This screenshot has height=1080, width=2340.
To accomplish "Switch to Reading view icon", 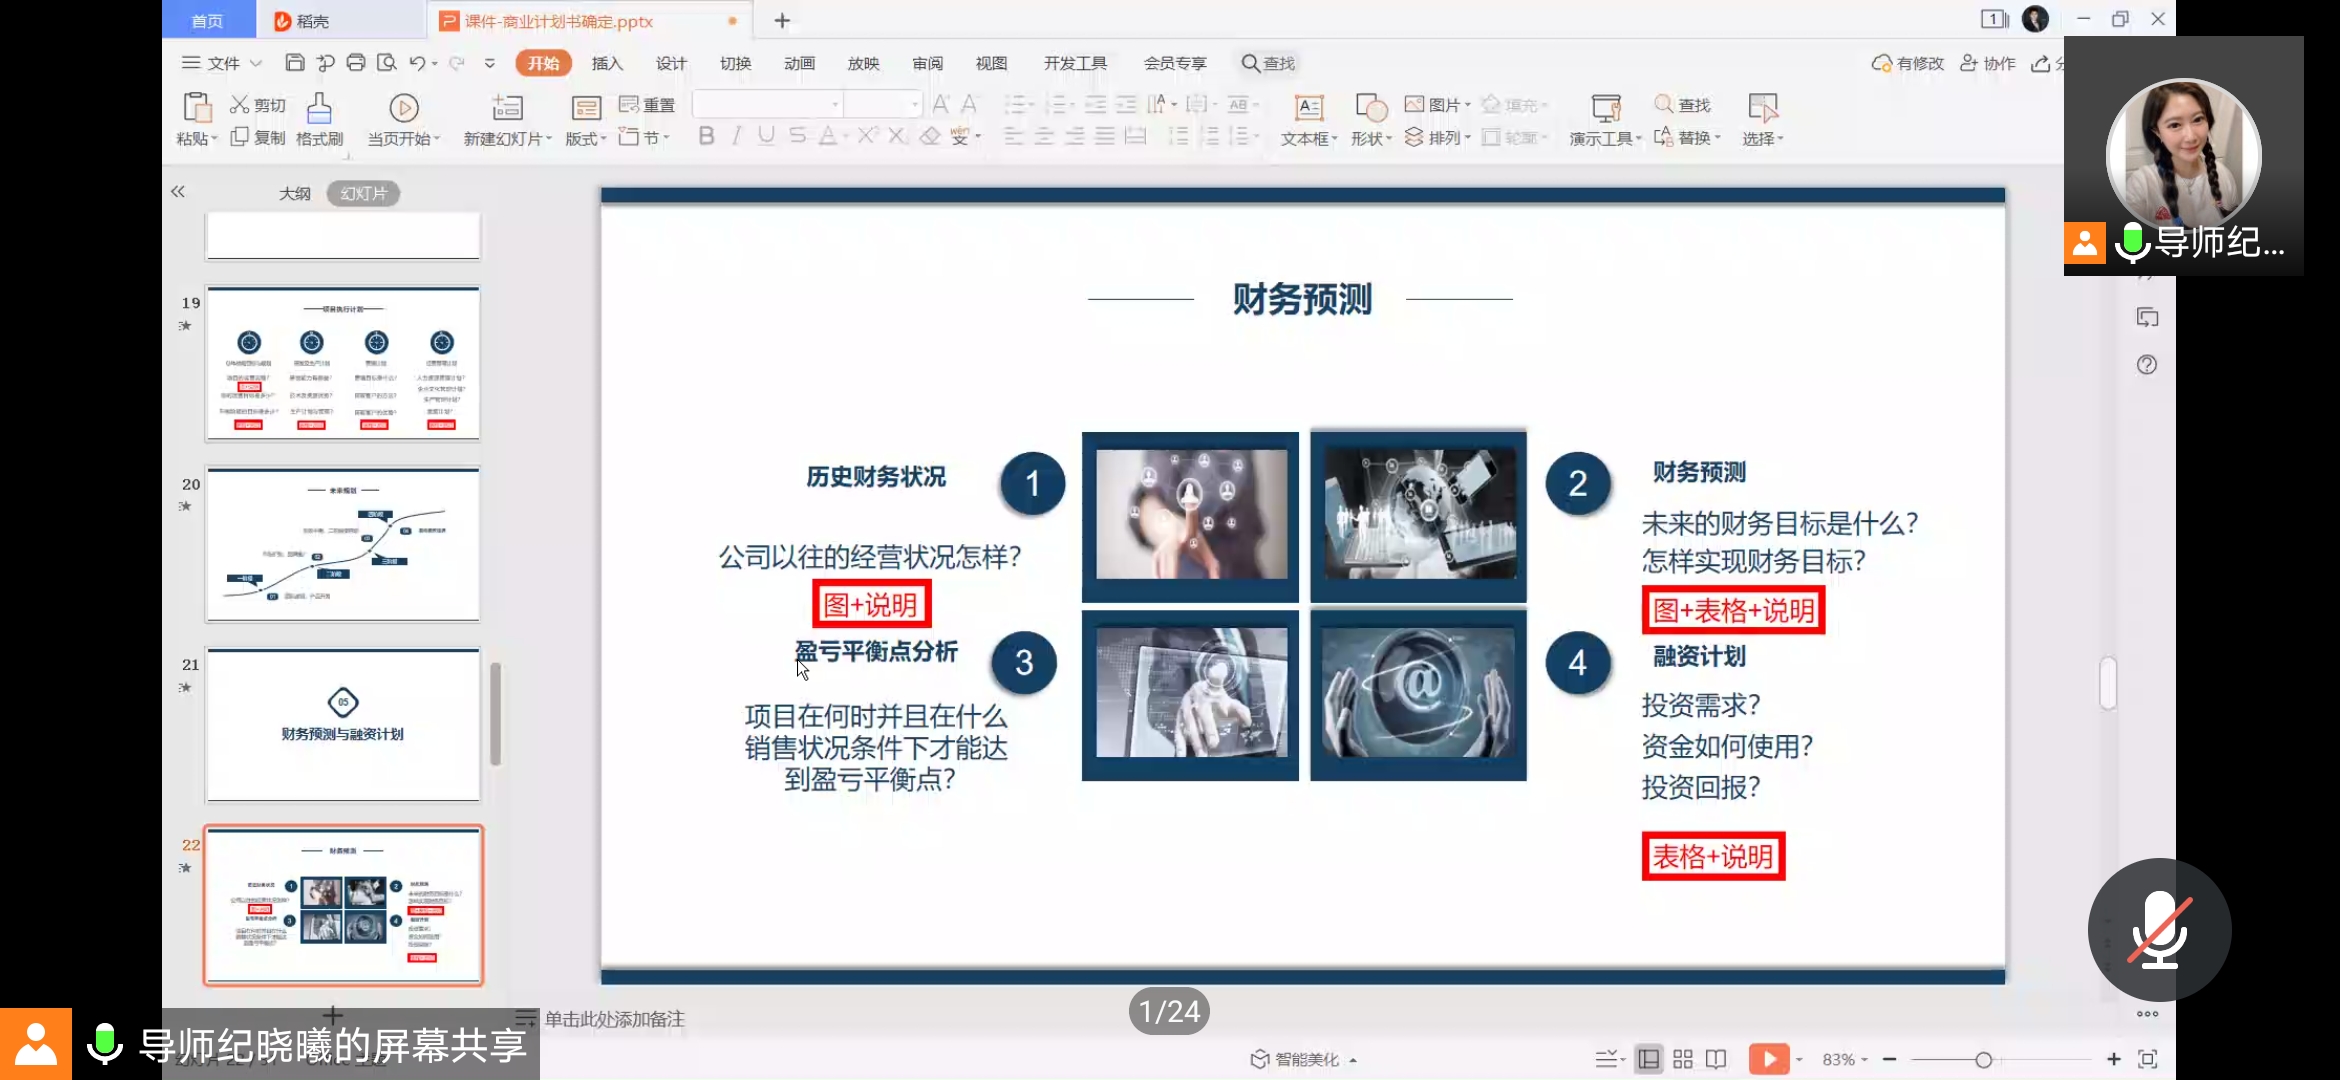I will pos(1716,1059).
